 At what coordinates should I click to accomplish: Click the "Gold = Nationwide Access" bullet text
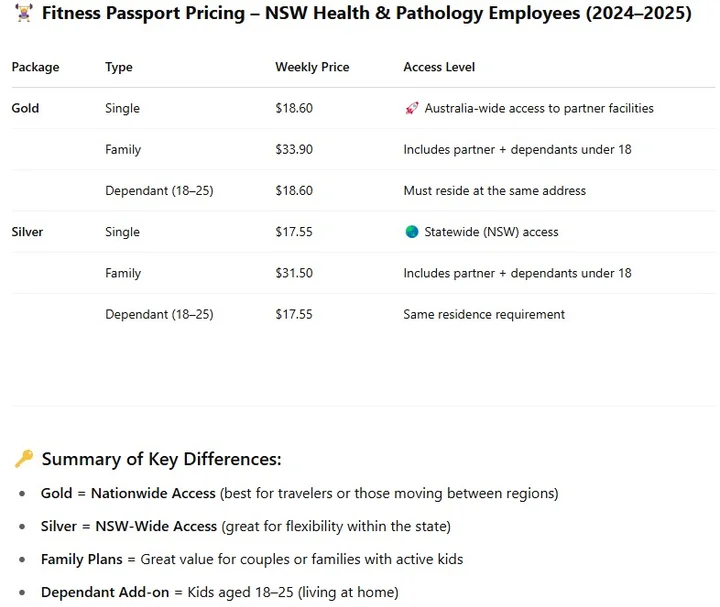coord(128,493)
